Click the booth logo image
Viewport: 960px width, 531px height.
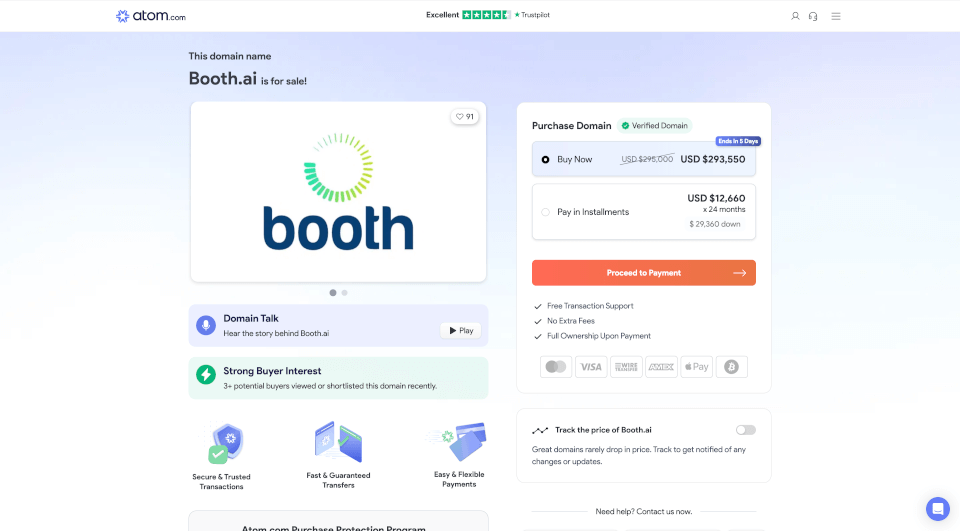[x=339, y=192]
